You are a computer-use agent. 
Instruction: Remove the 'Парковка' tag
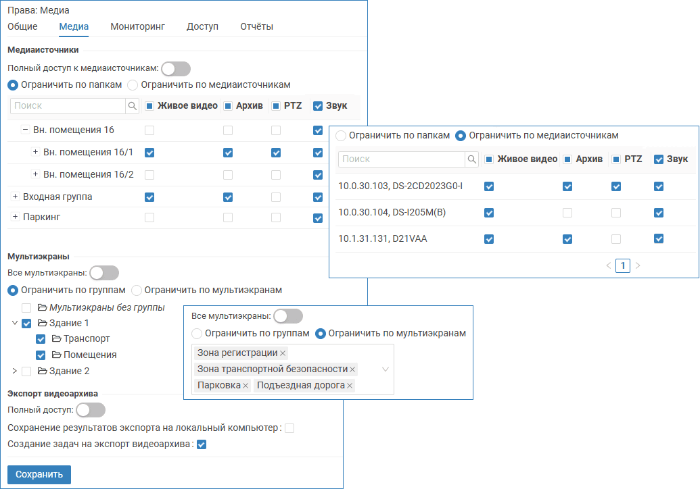click(246, 386)
